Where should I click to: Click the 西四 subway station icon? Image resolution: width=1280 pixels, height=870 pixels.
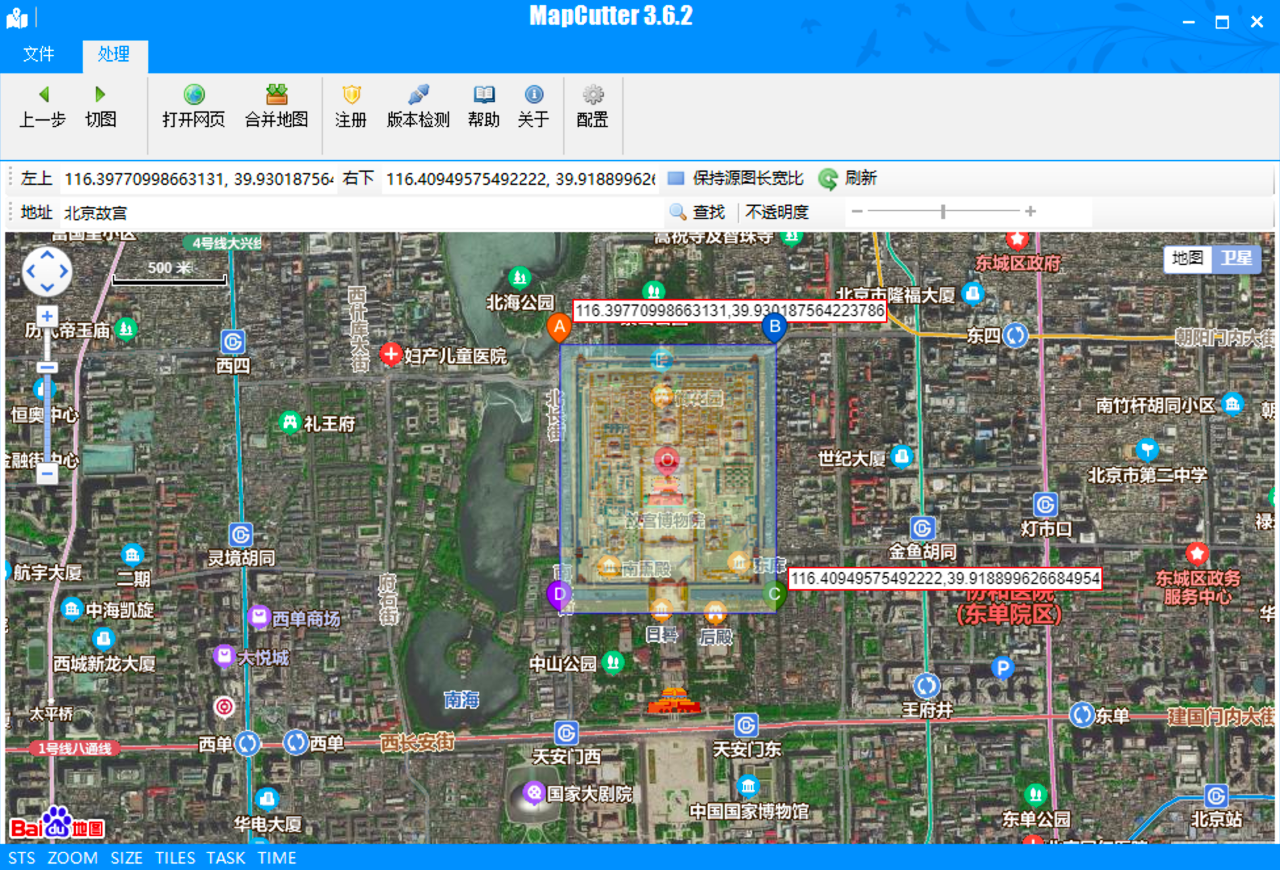233,342
